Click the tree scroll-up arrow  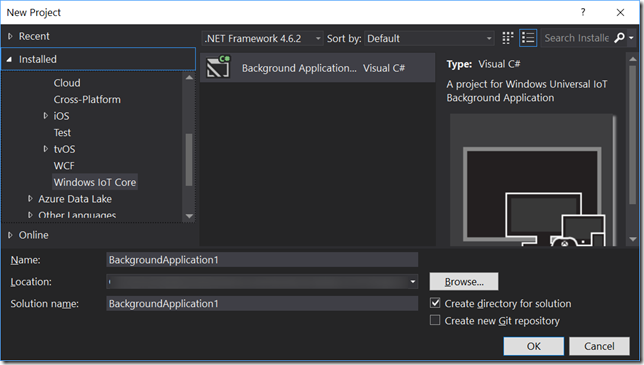(x=189, y=78)
